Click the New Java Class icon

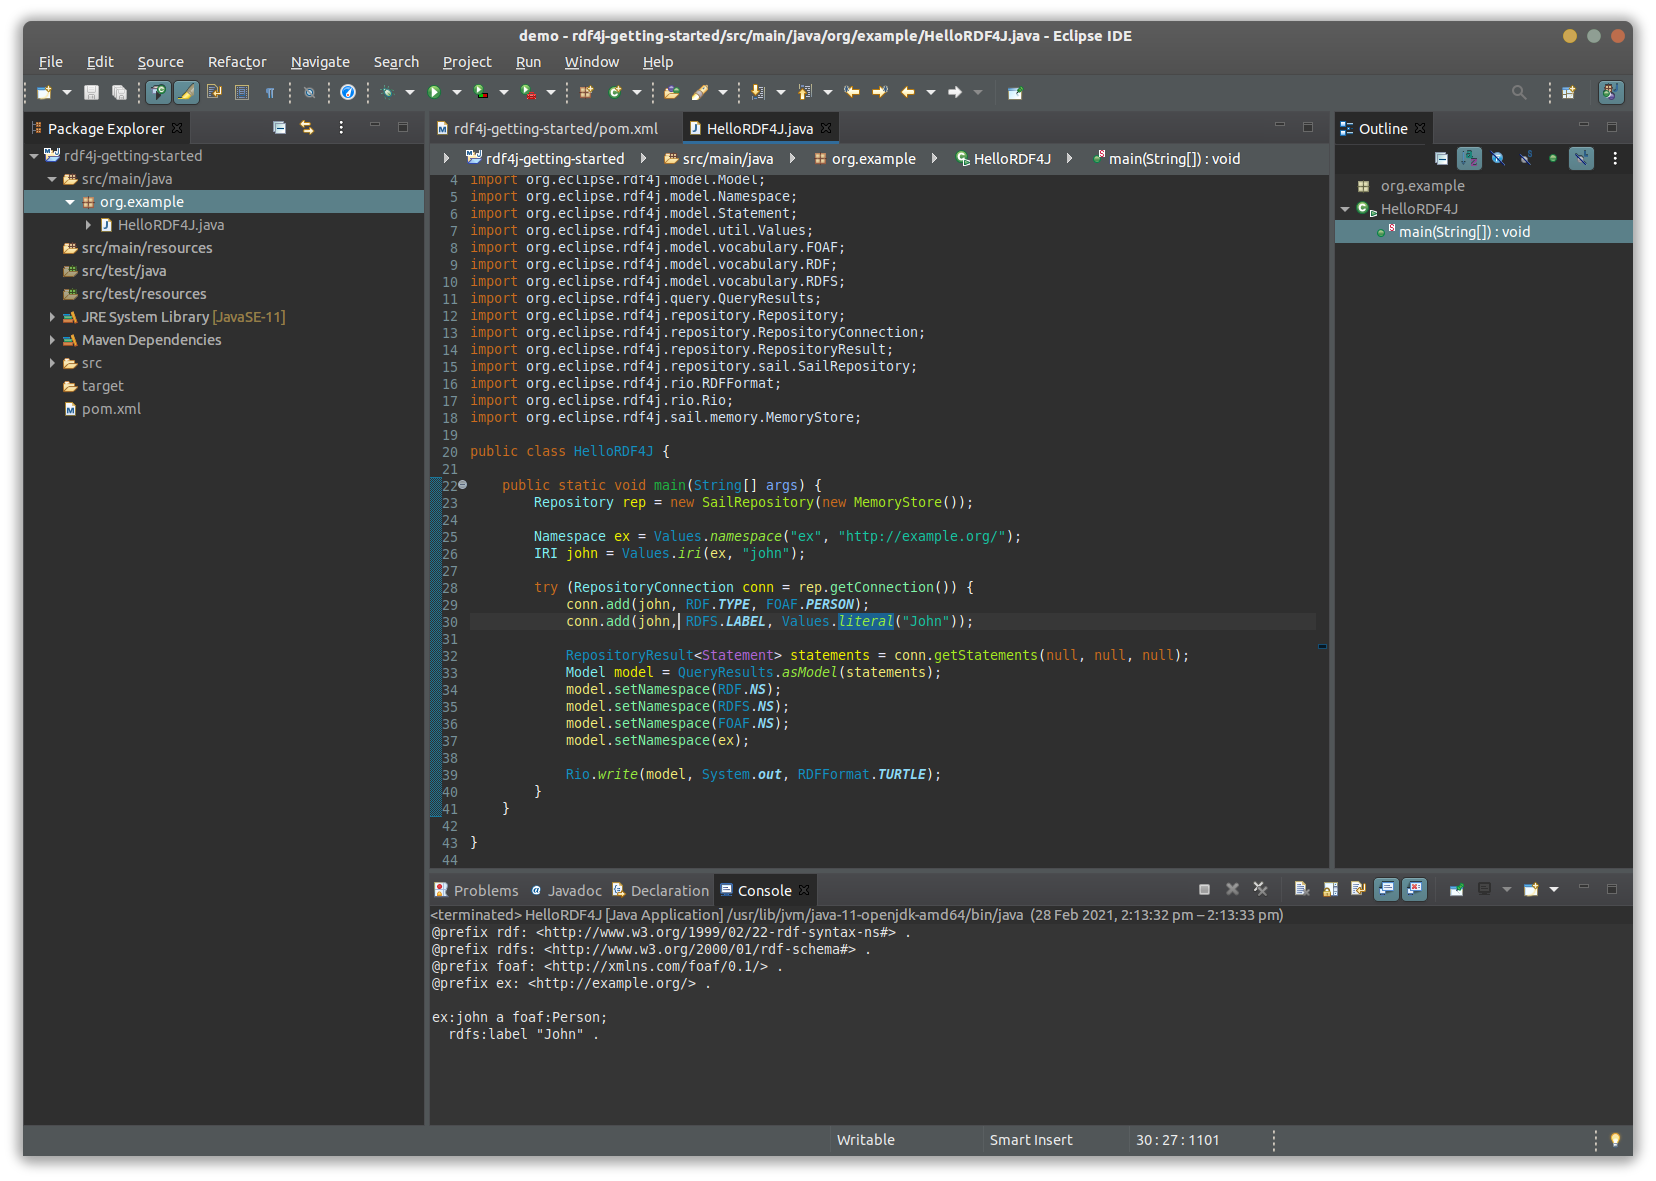615,93
